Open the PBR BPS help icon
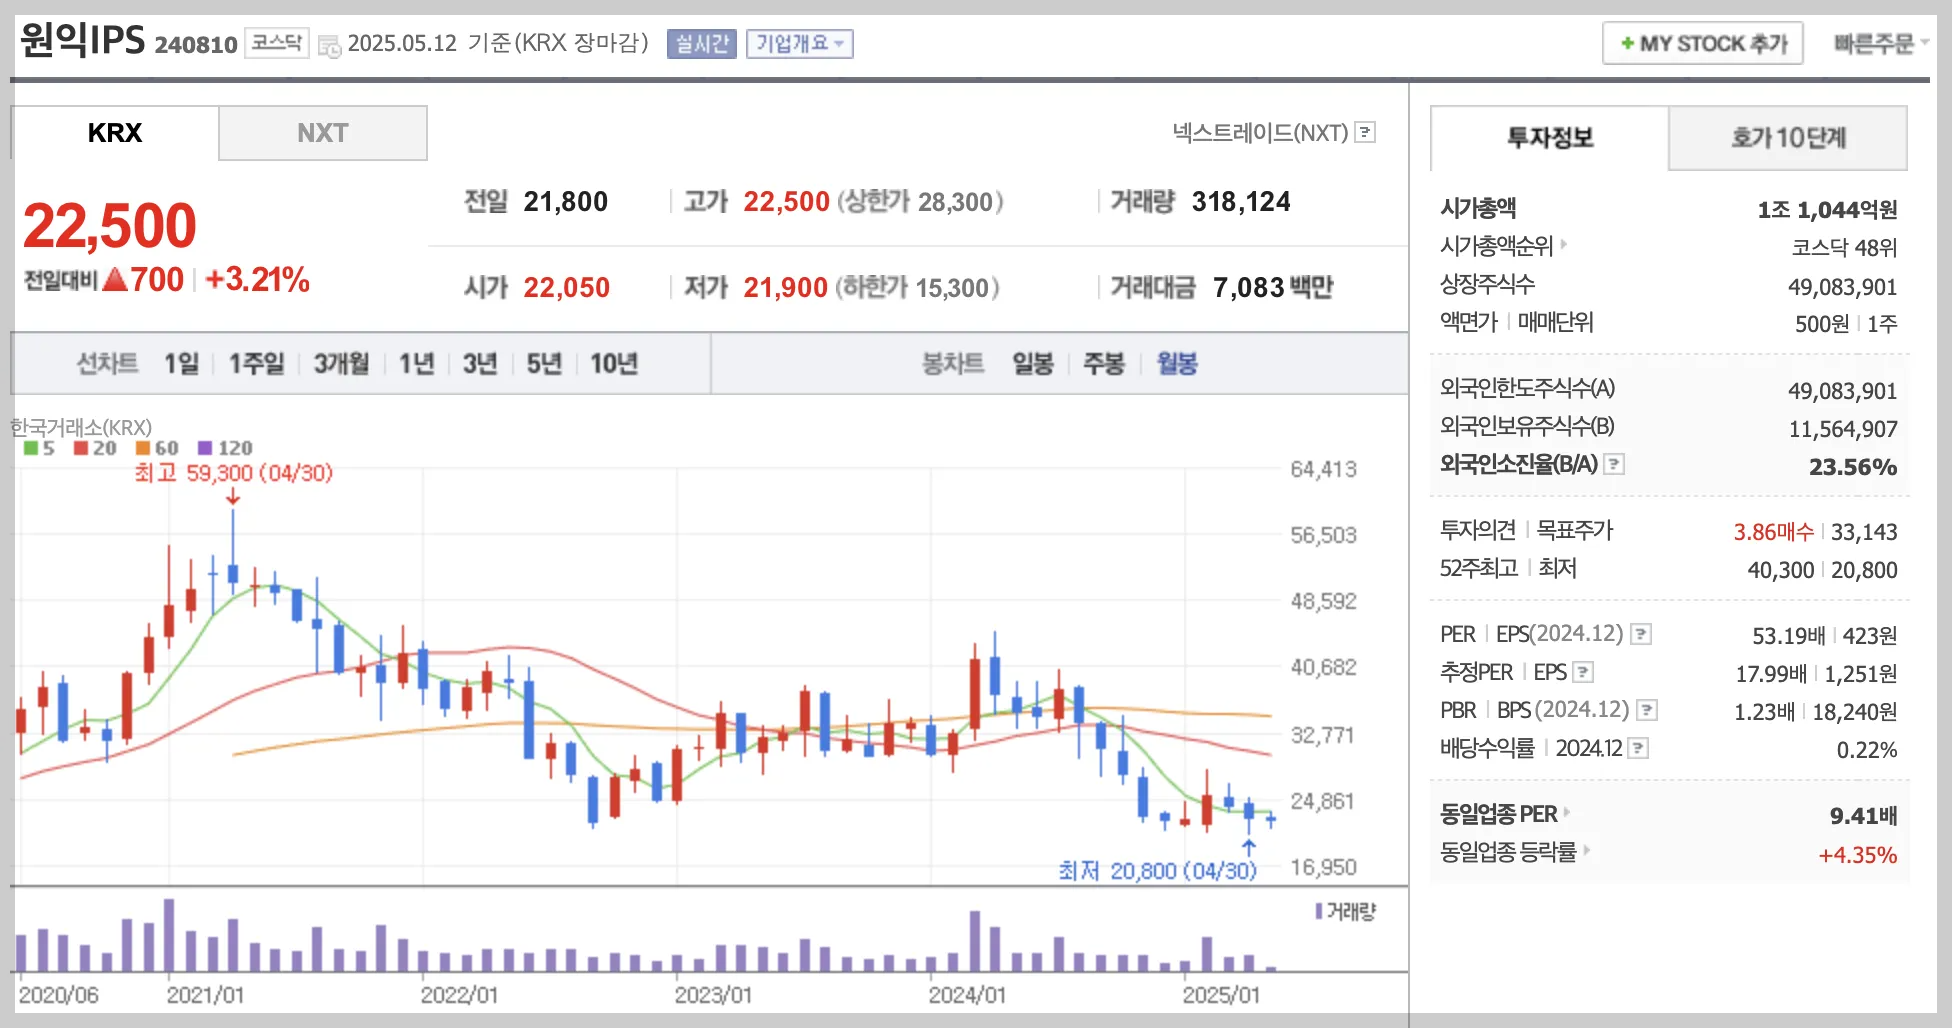Image resolution: width=1952 pixels, height=1028 pixels. (1647, 710)
